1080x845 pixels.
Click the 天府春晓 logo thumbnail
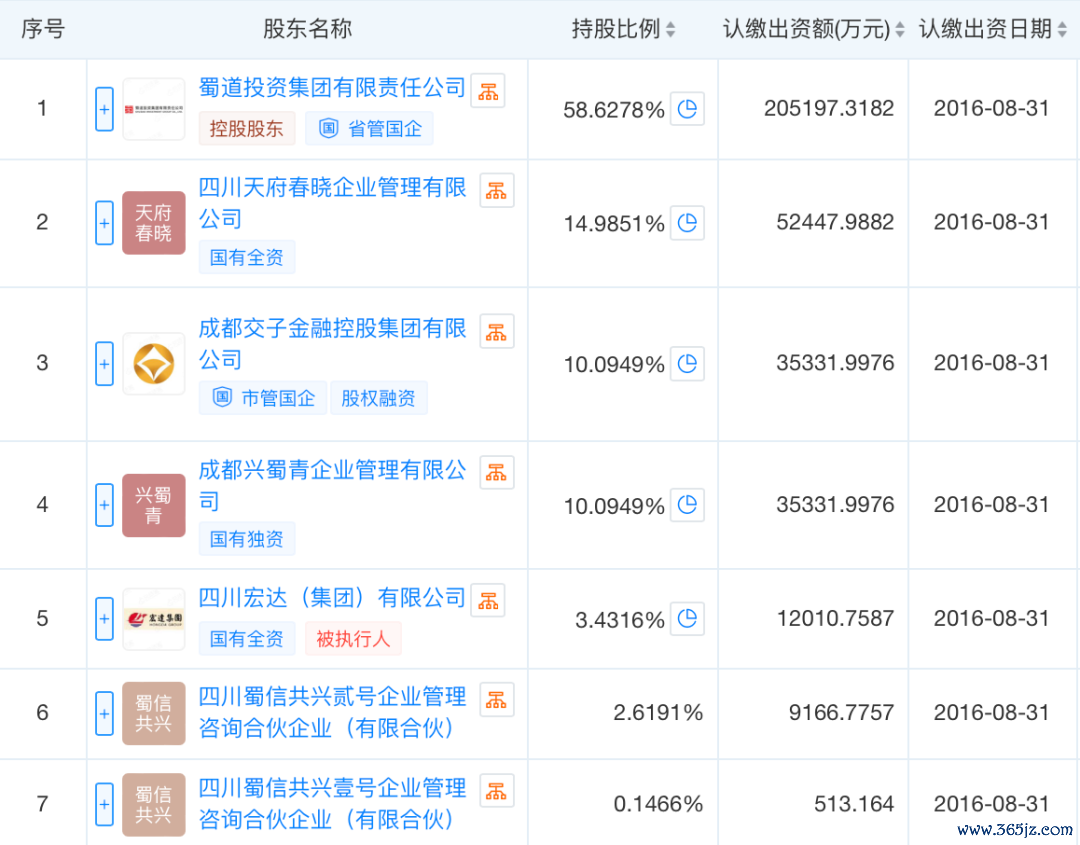[x=154, y=223]
